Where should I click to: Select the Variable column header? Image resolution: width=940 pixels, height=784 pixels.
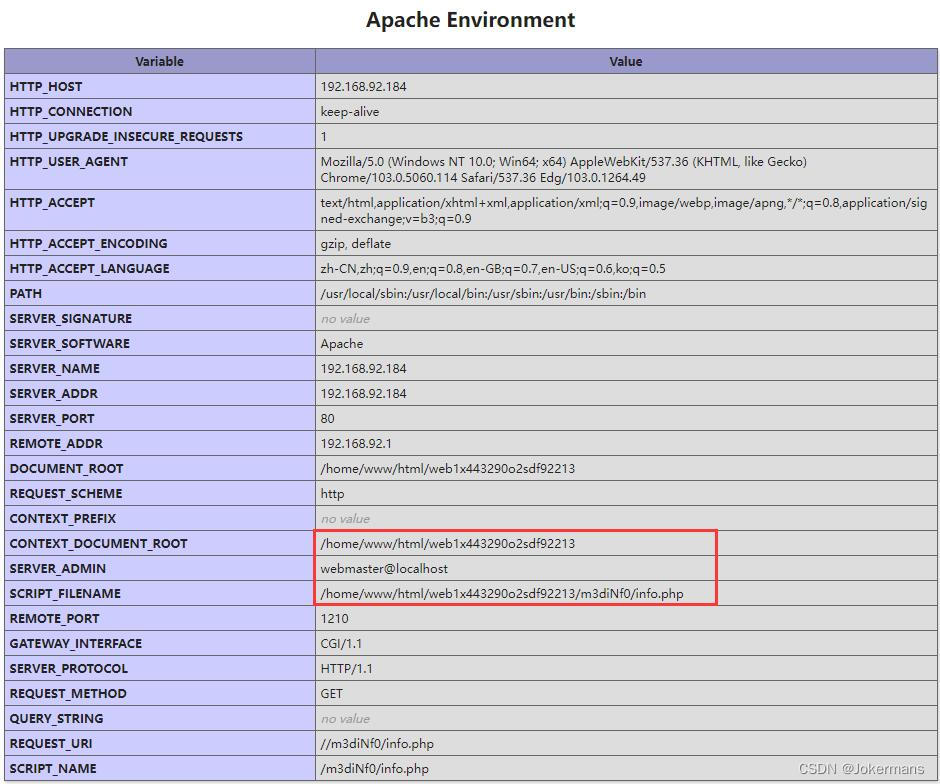point(159,62)
